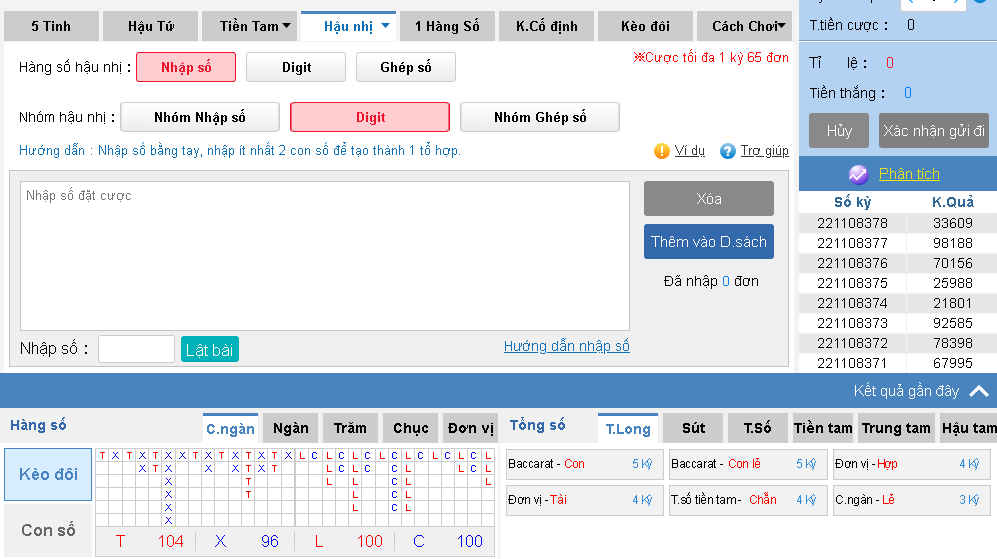Switch to the 5 Tinh tab
The width and height of the screenshot is (997, 559).
(x=51, y=26)
